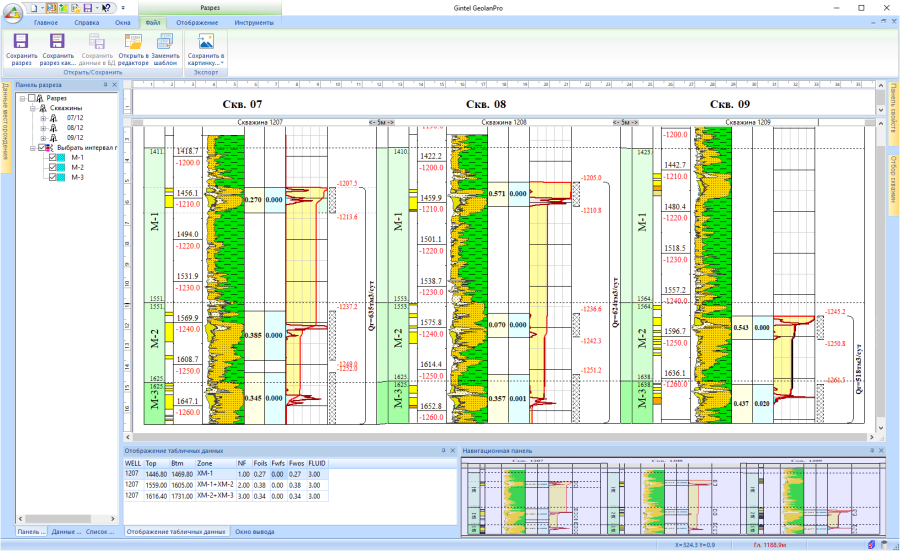
Task: Expand the 09/12 well tree node
Action: pyautogui.click(x=43, y=138)
